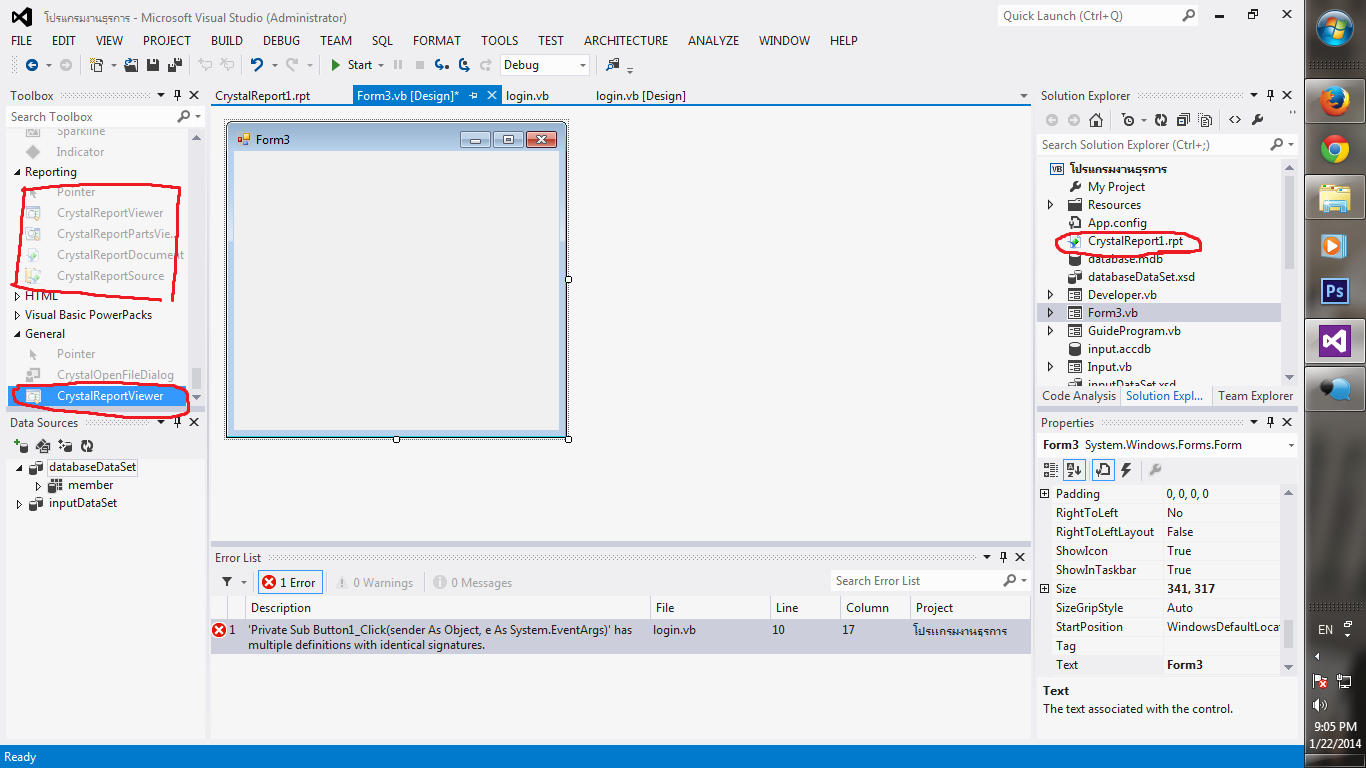
Task: Open Photoshop from the Windows taskbar
Action: click(x=1335, y=291)
